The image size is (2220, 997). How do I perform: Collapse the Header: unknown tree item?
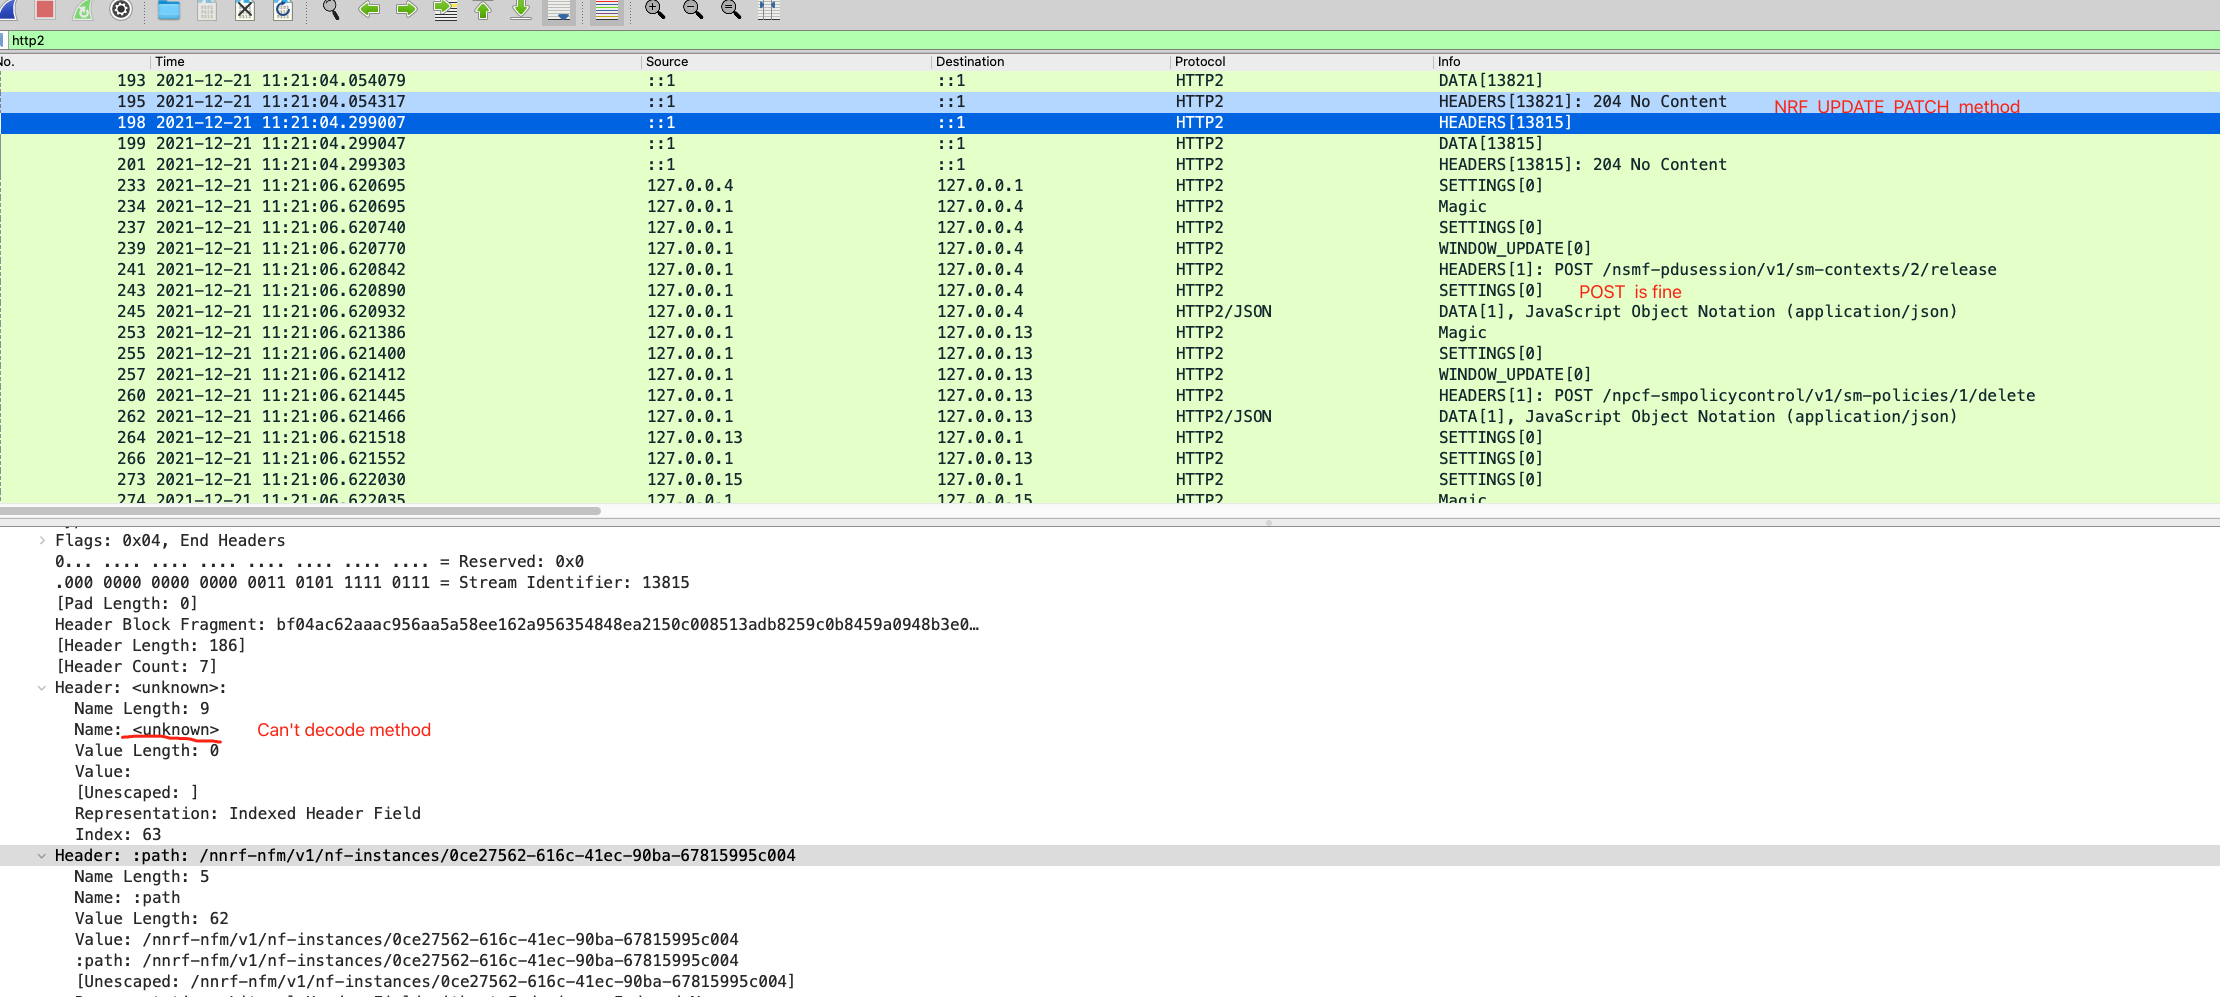pyautogui.click(x=41, y=687)
